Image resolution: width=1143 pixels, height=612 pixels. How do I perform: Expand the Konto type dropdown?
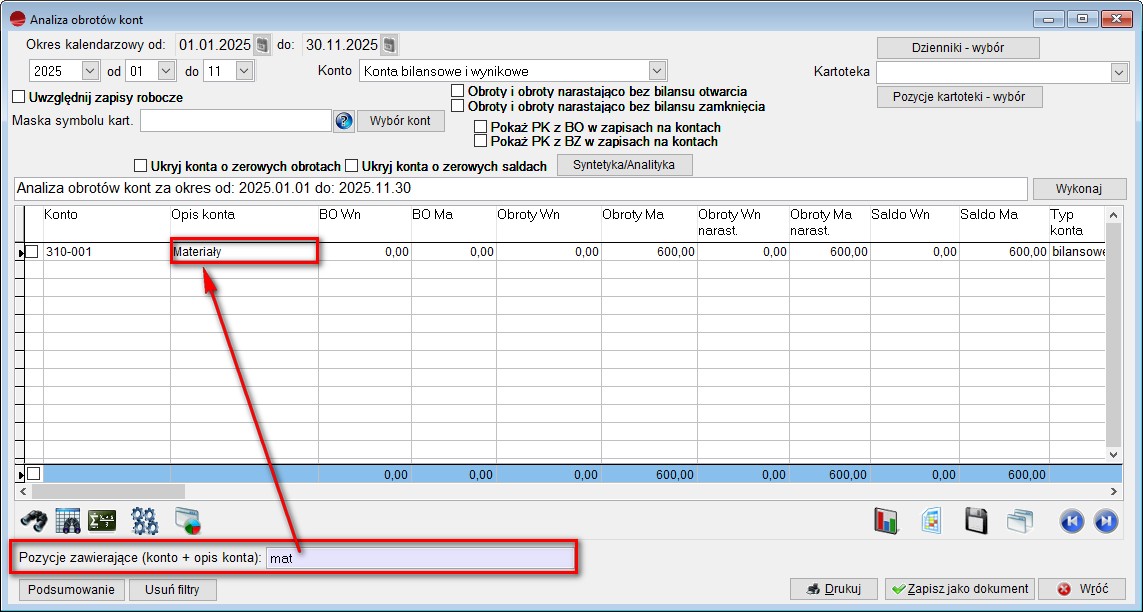coord(657,71)
